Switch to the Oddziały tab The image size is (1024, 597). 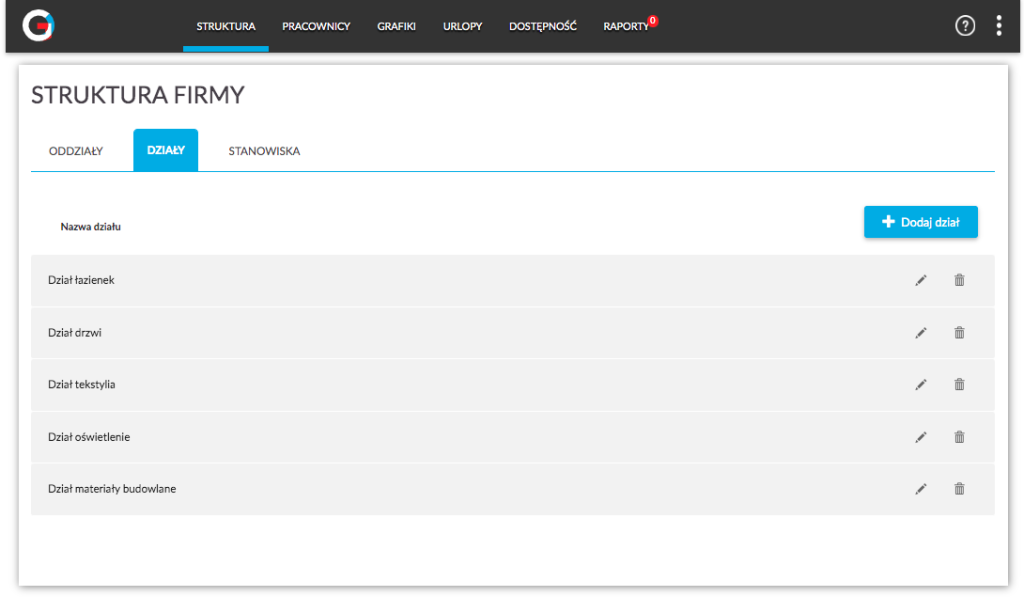click(76, 151)
